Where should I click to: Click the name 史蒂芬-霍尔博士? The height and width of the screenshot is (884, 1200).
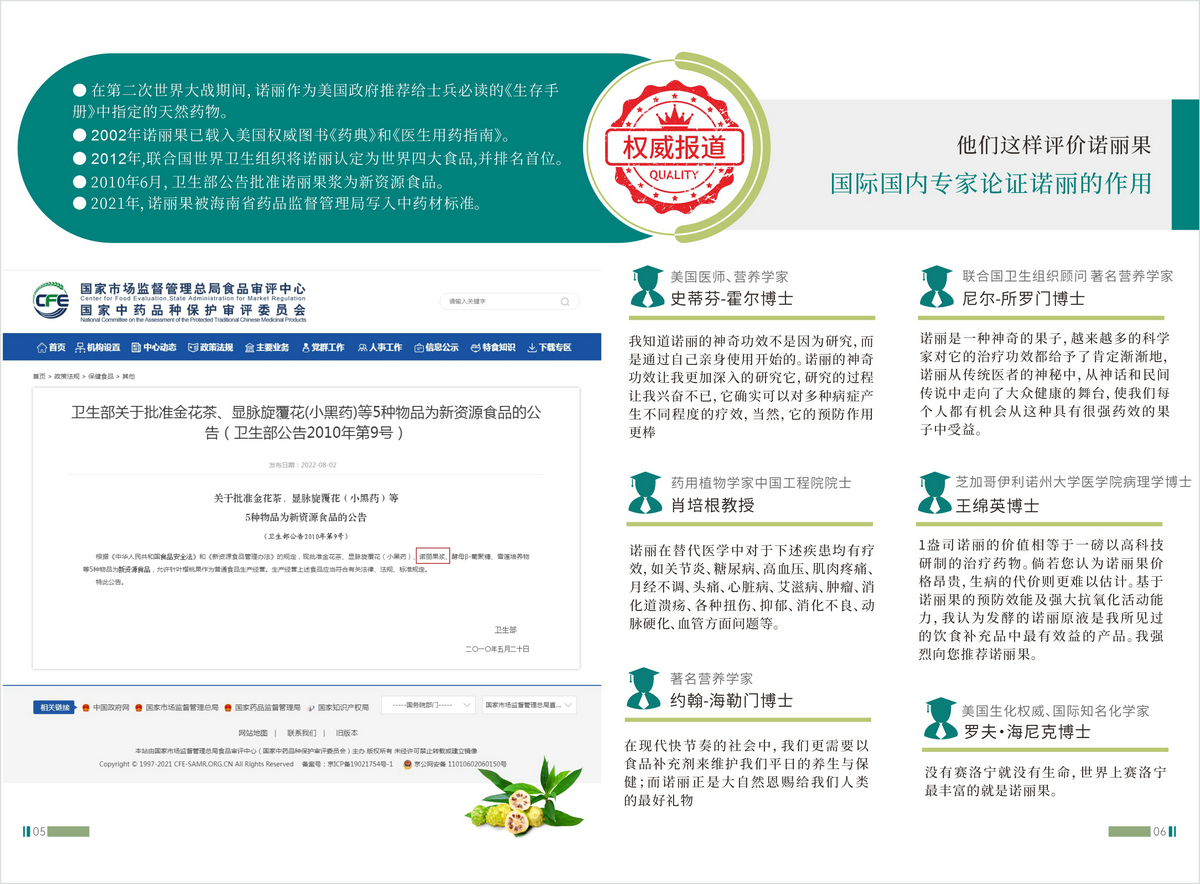tap(731, 298)
